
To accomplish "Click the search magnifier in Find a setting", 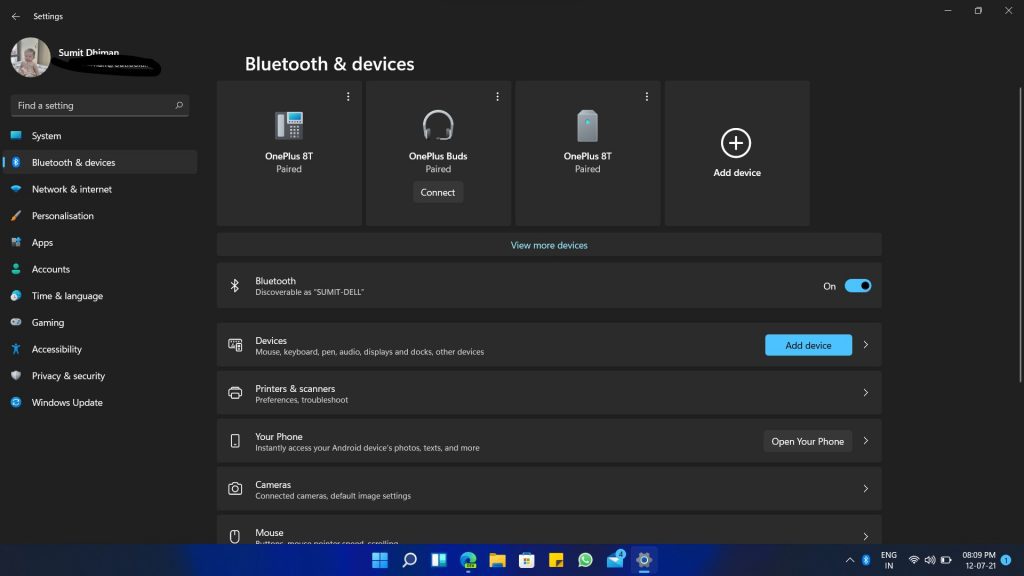I will click(x=178, y=105).
